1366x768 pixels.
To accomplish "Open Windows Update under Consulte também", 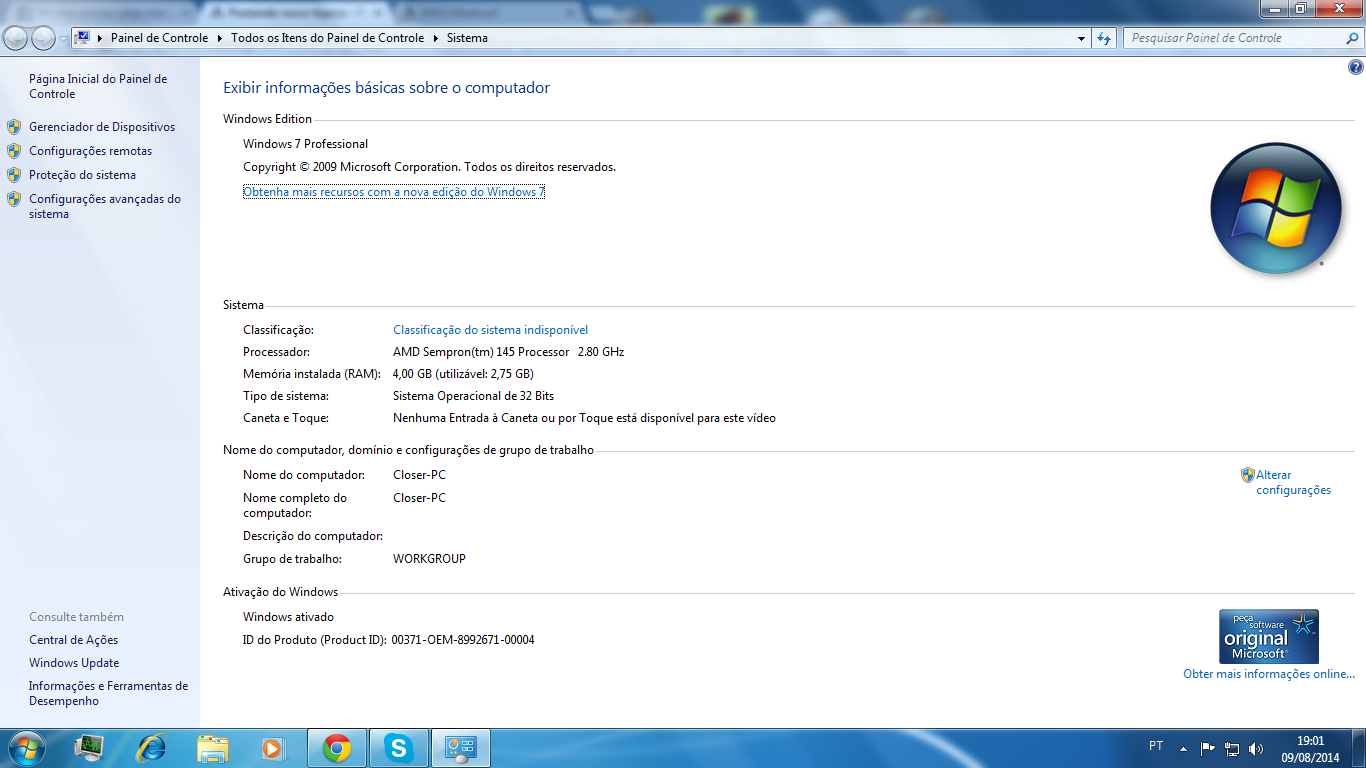I will (74, 663).
